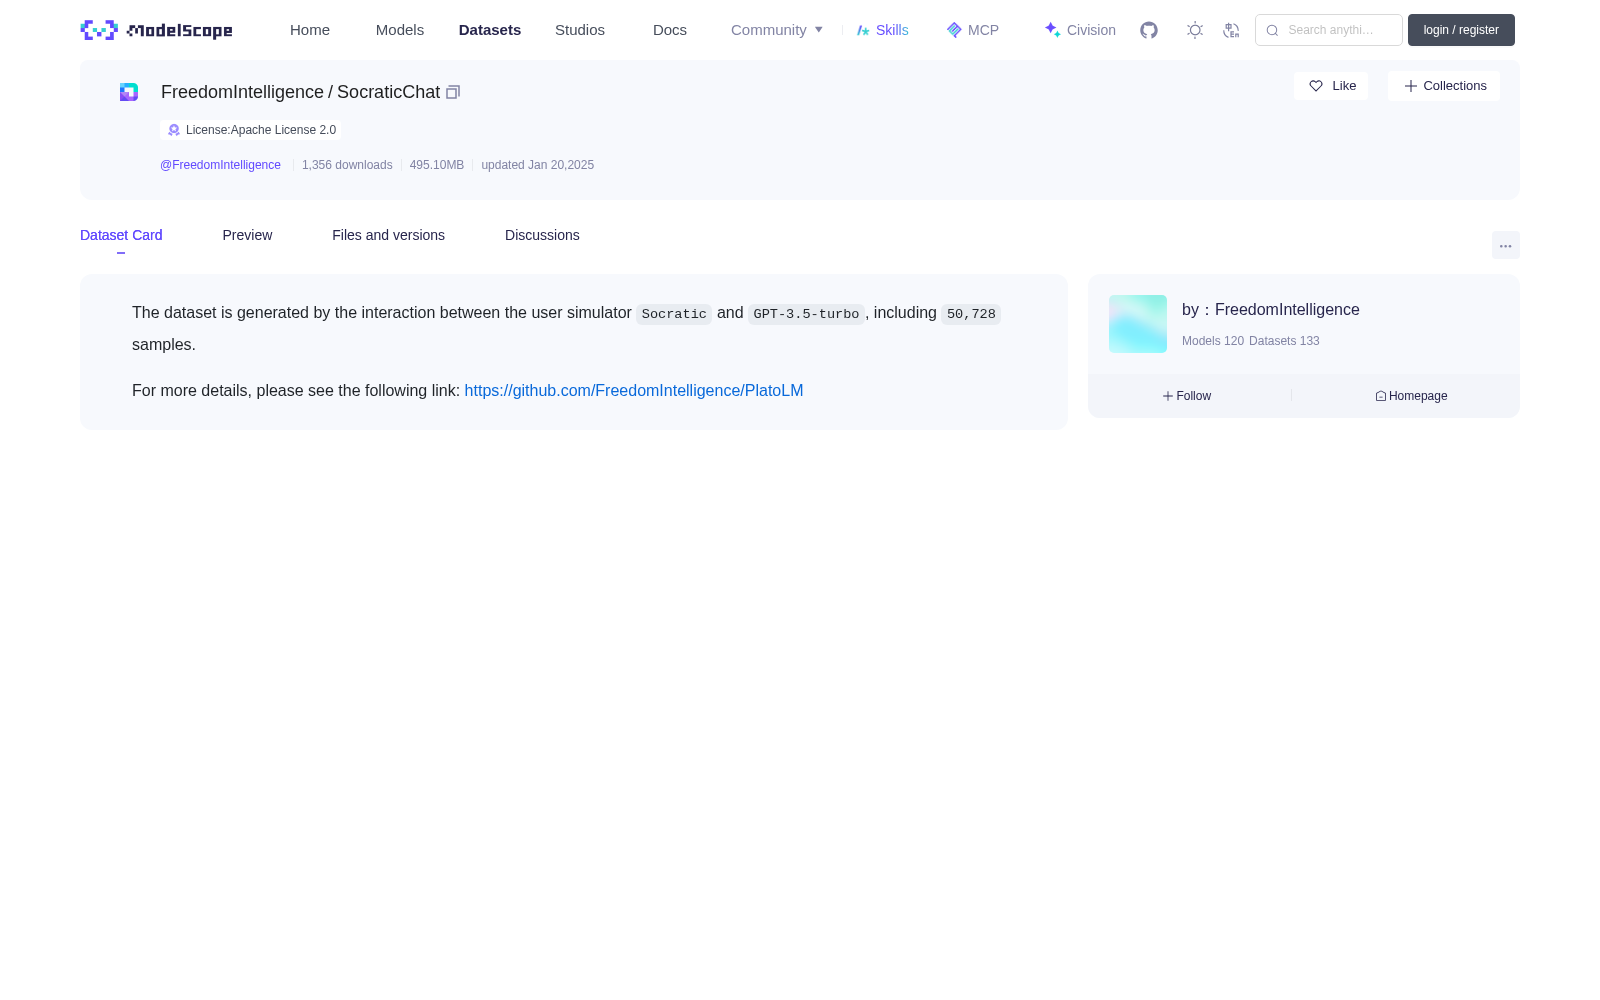Open the MCP page
This screenshot has width=1600, height=1000.
[x=973, y=30]
